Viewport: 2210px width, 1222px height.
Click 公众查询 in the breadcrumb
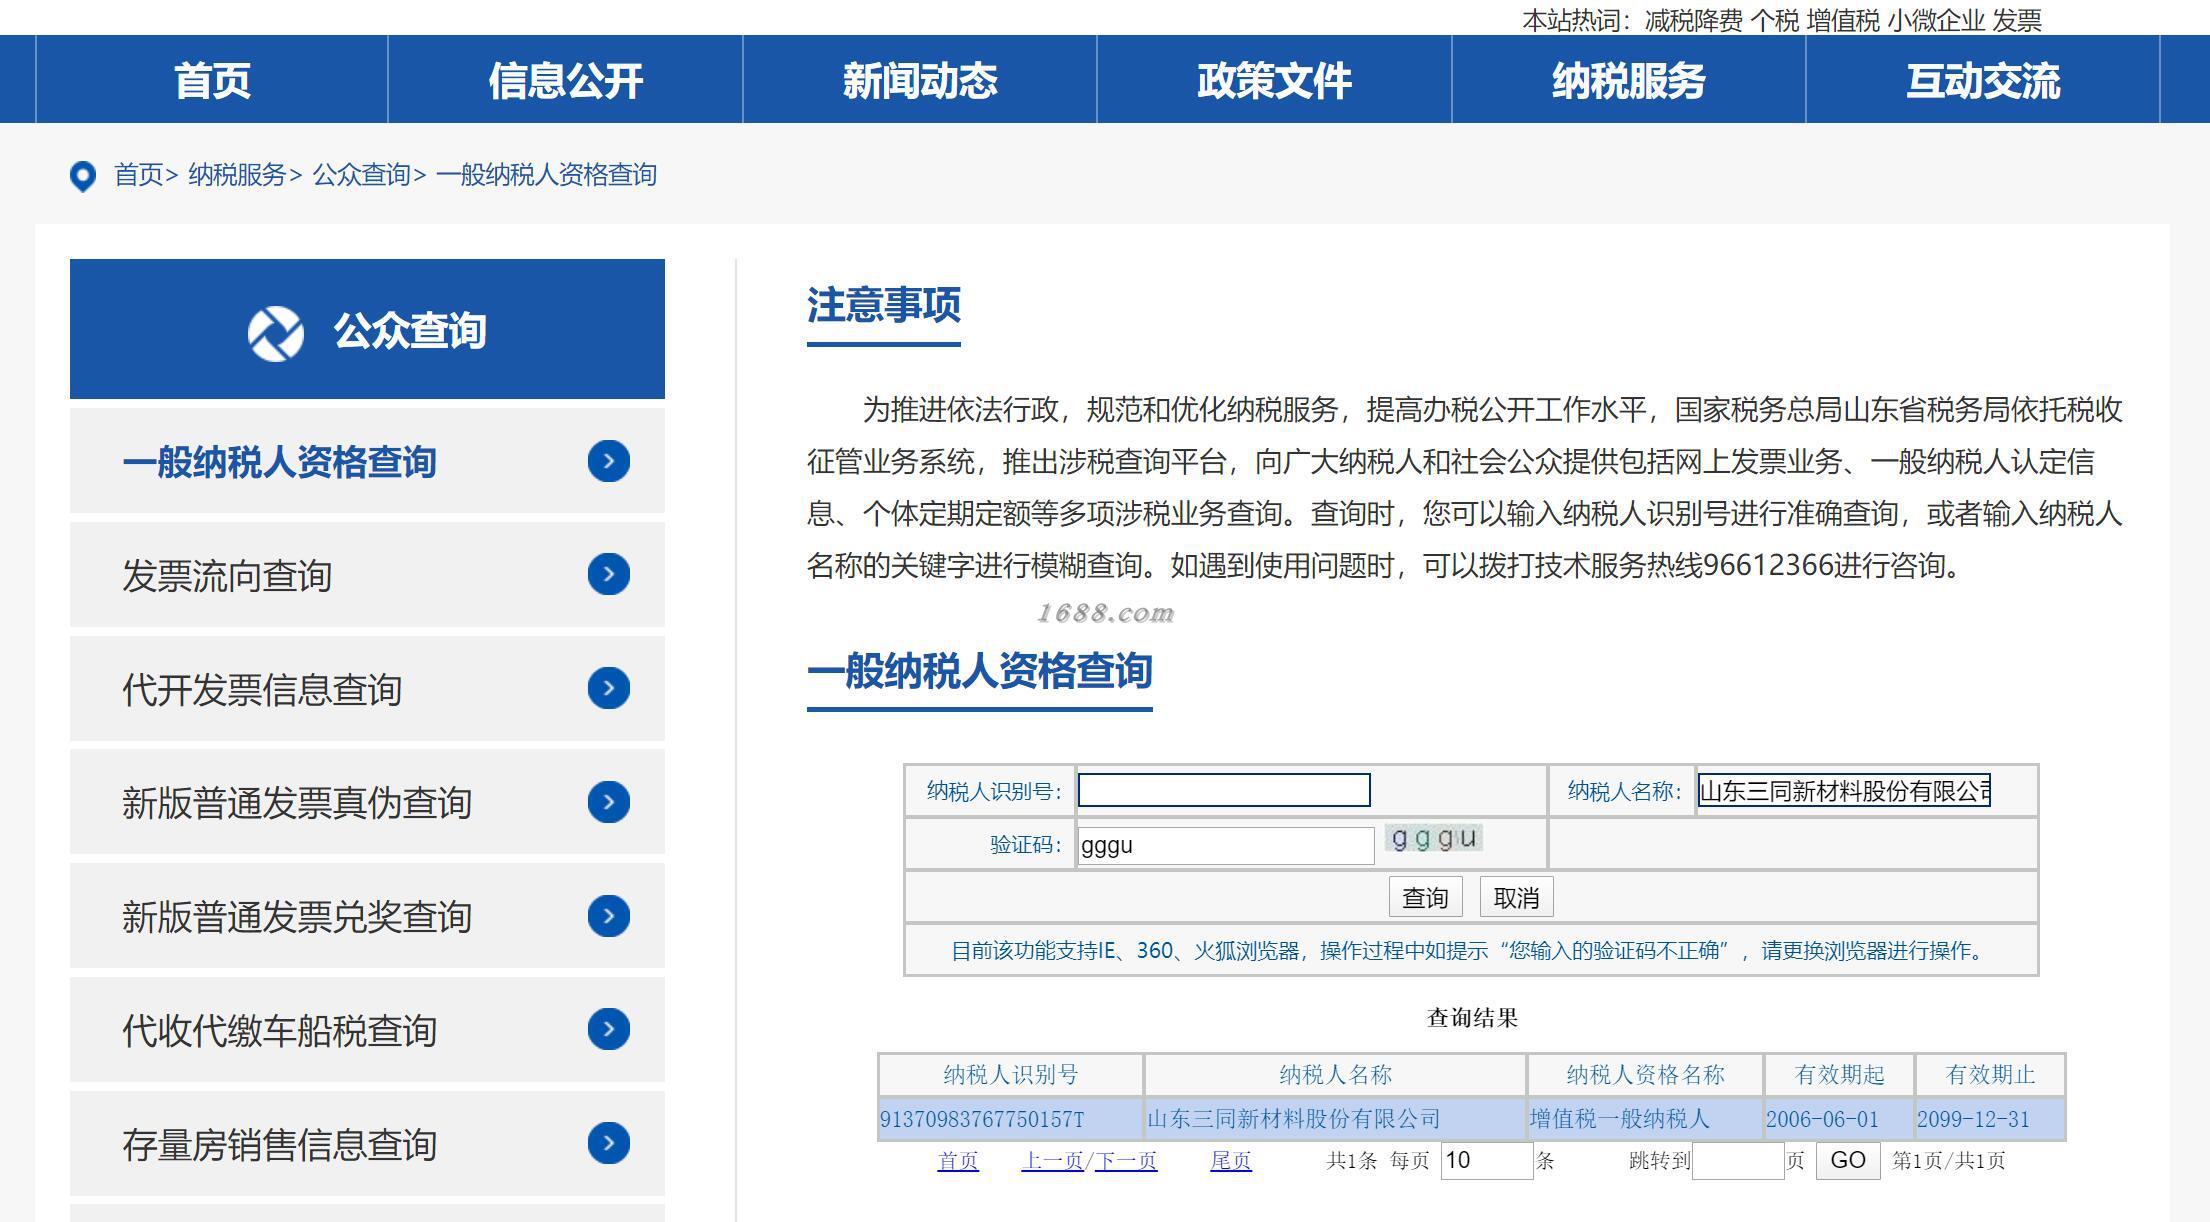[x=361, y=175]
